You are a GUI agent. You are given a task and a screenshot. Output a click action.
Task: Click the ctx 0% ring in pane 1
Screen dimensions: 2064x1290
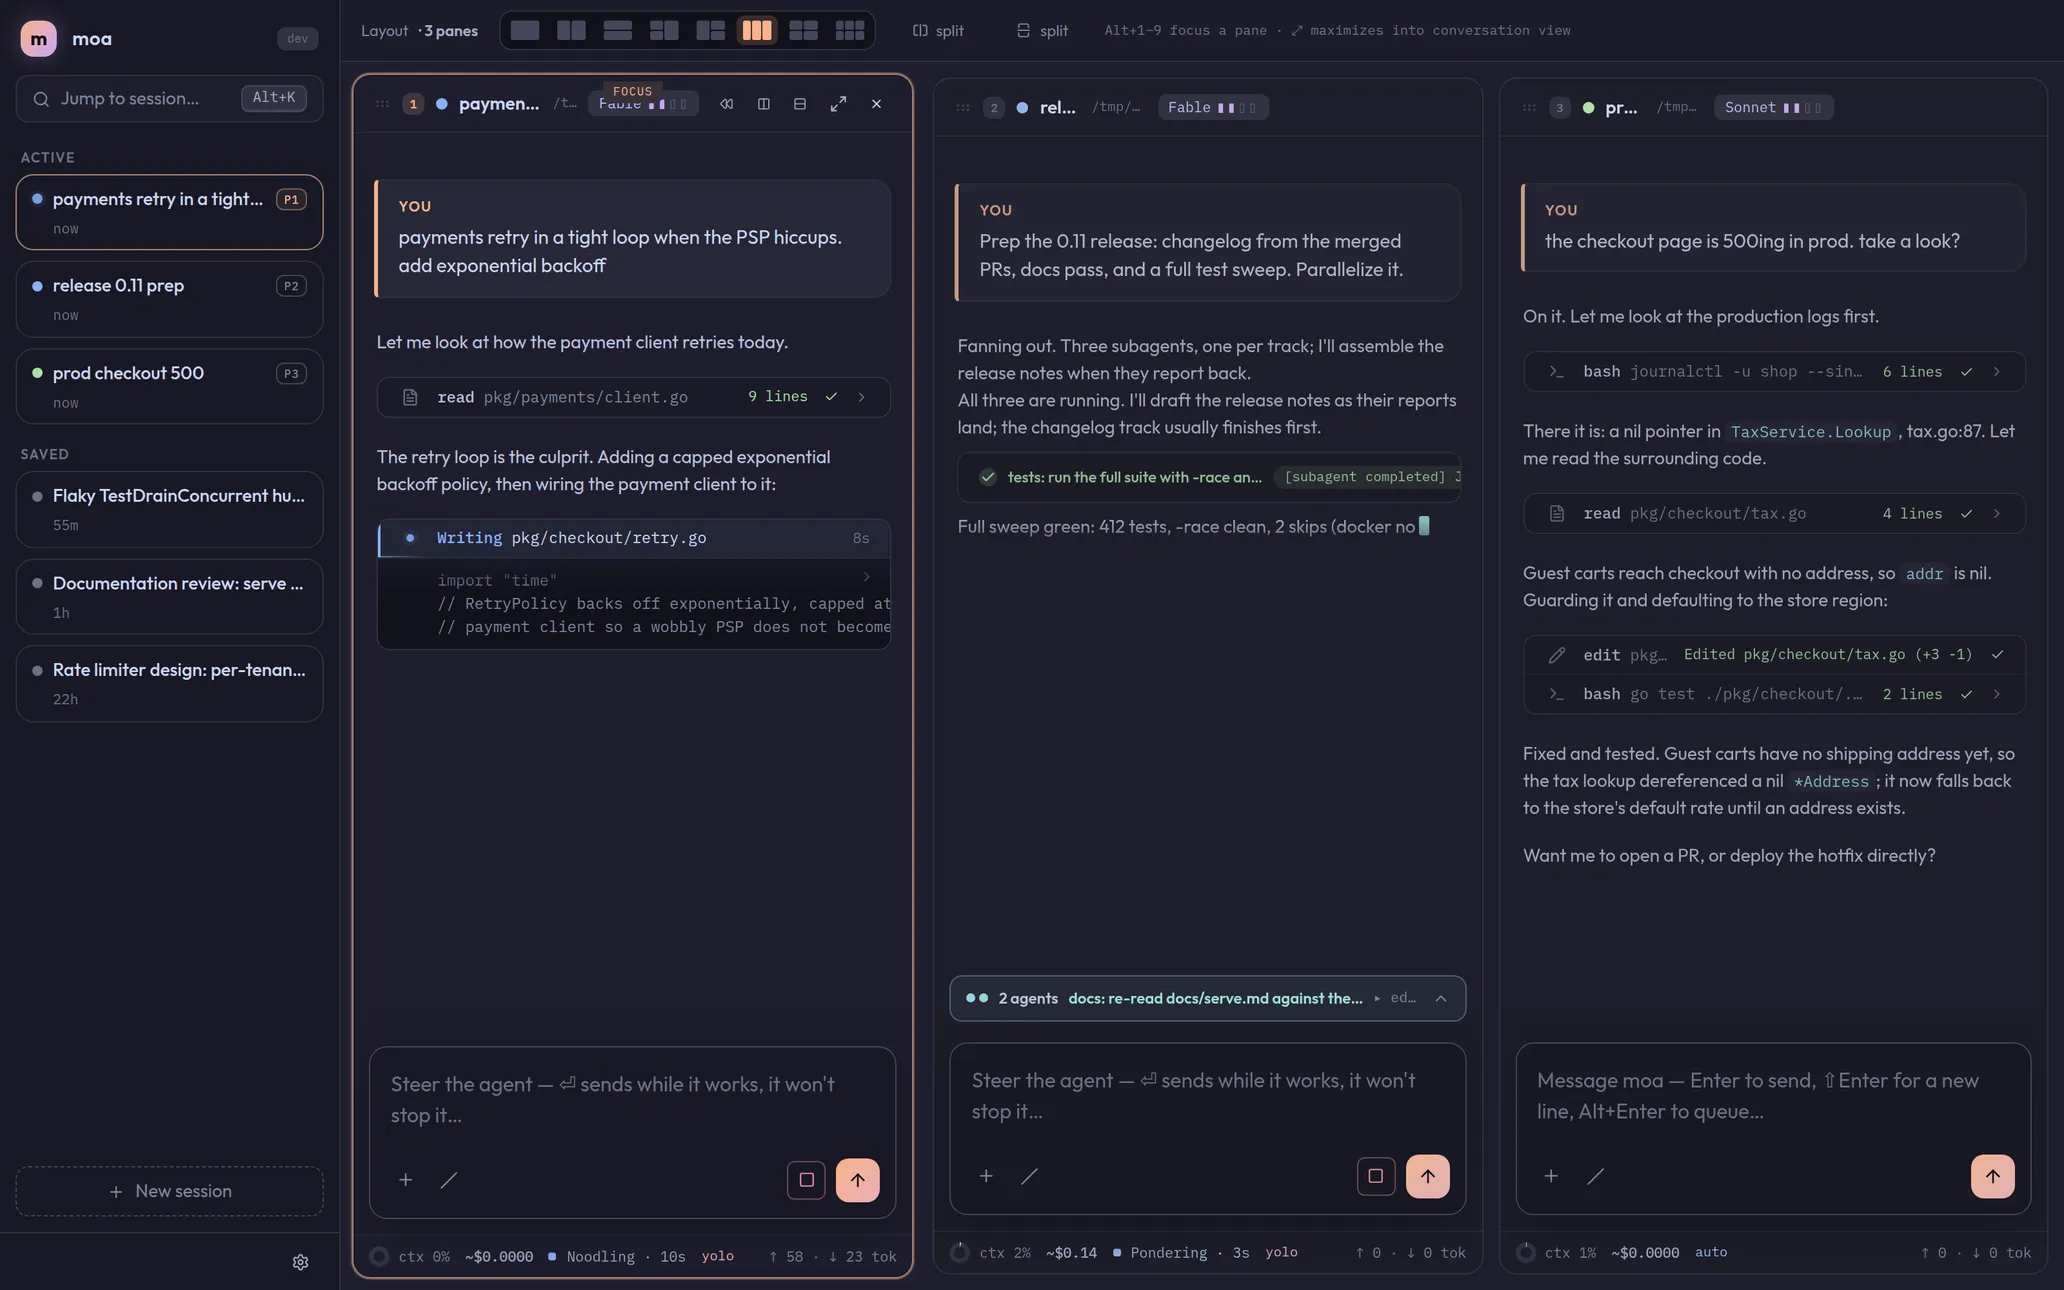pos(379,1256)
